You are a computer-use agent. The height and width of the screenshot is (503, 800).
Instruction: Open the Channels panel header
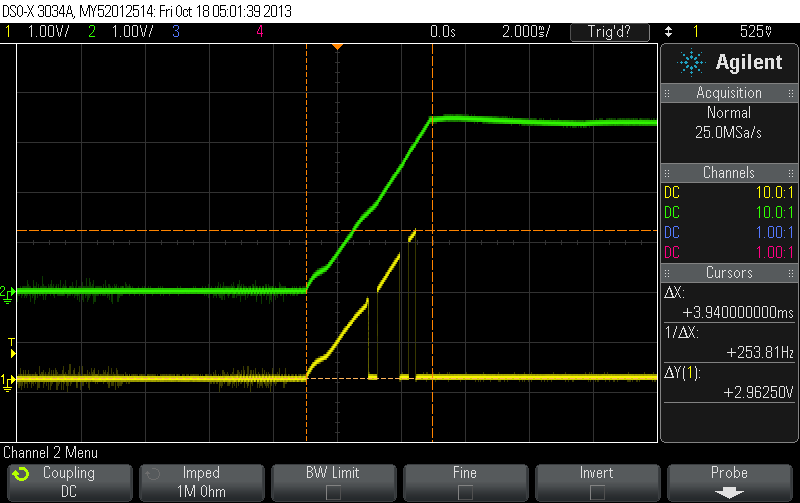click(x=729, y=172)
